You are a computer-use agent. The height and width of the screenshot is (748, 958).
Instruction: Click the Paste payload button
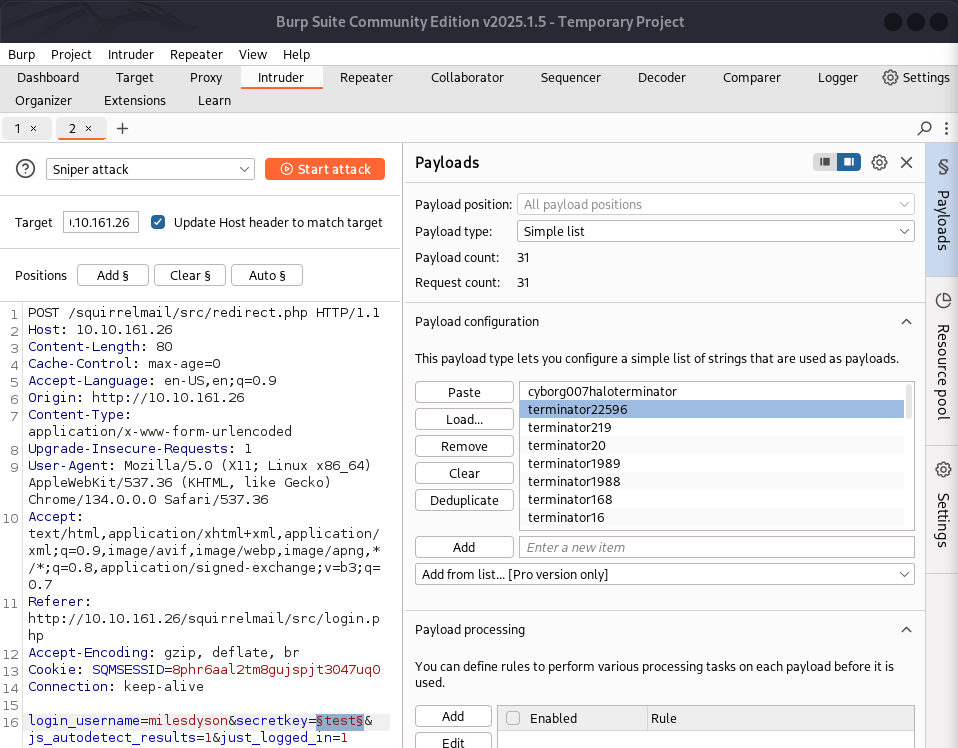(x=464, y=392)
